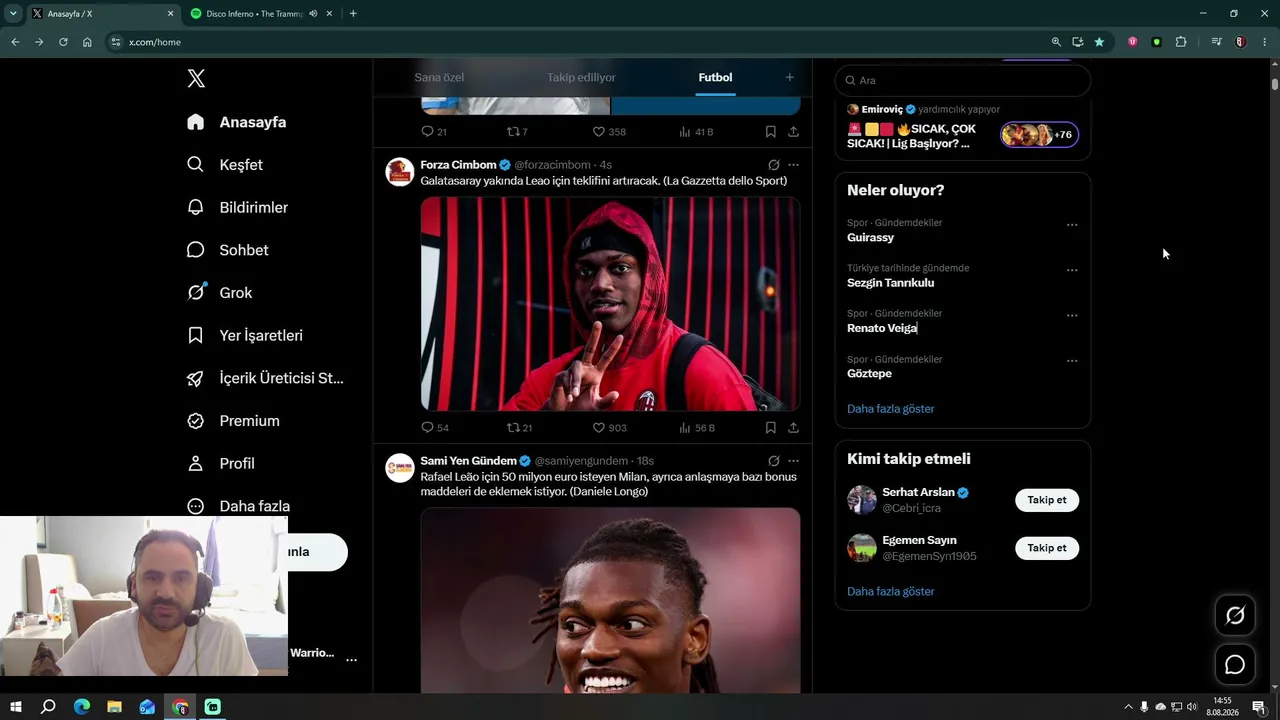Viewport: 1280px width, 720px height.
Task: Bookmark the top post with 41 B views
Action: pyautogui.click(x=771, y=131)
